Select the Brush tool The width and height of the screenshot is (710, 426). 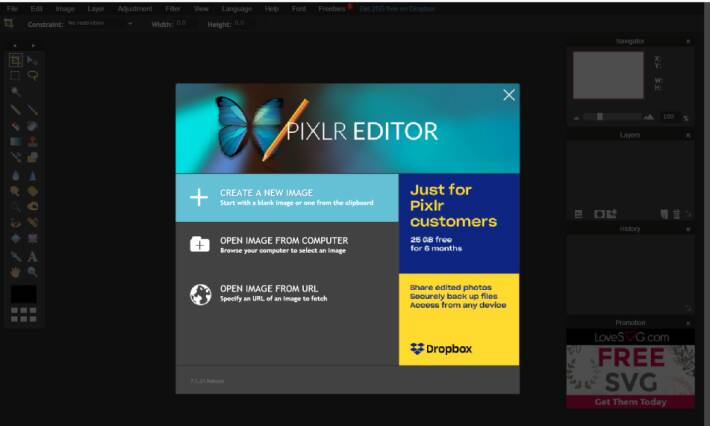coord(32,109)
